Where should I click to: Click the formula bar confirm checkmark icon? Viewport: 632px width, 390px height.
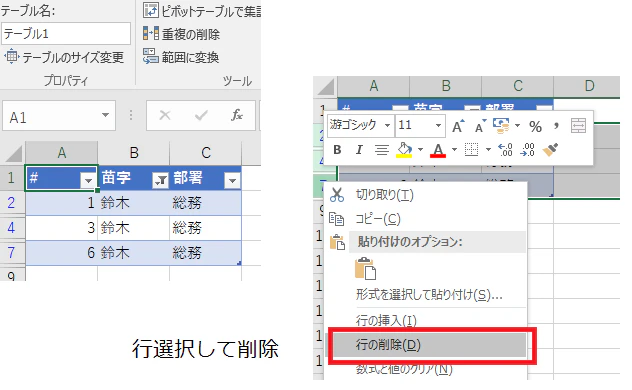coord(201,116)
